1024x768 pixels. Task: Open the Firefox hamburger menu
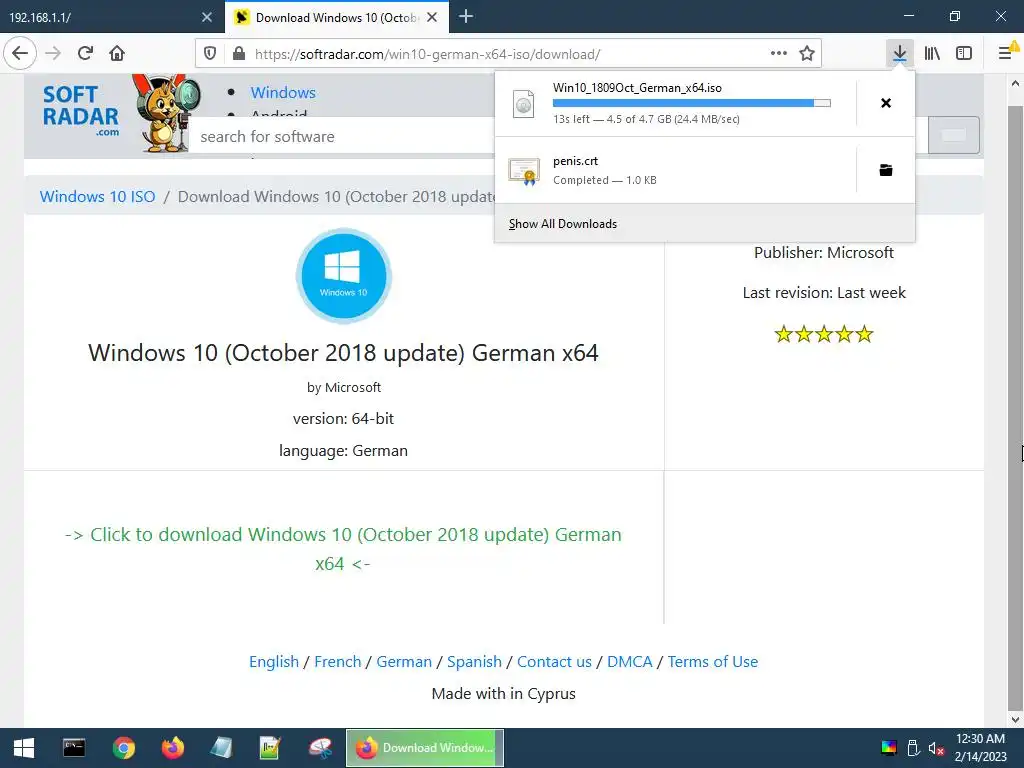click(x=1006, y=53)
